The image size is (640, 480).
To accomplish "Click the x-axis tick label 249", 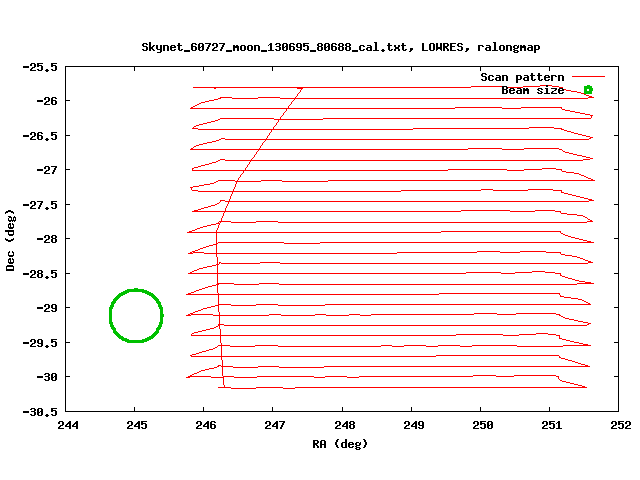I will (413, 425).
